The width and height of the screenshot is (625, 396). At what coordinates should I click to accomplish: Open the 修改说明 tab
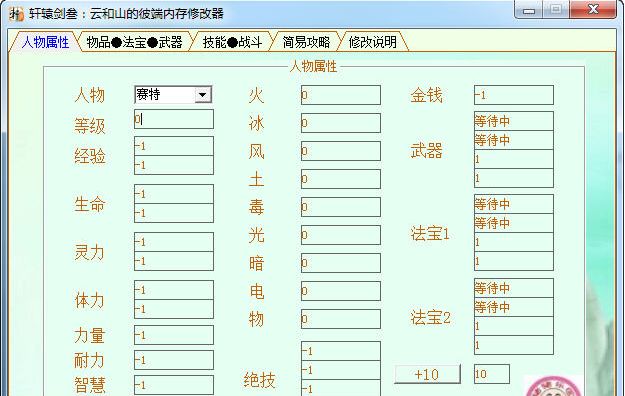coord(372,42)
